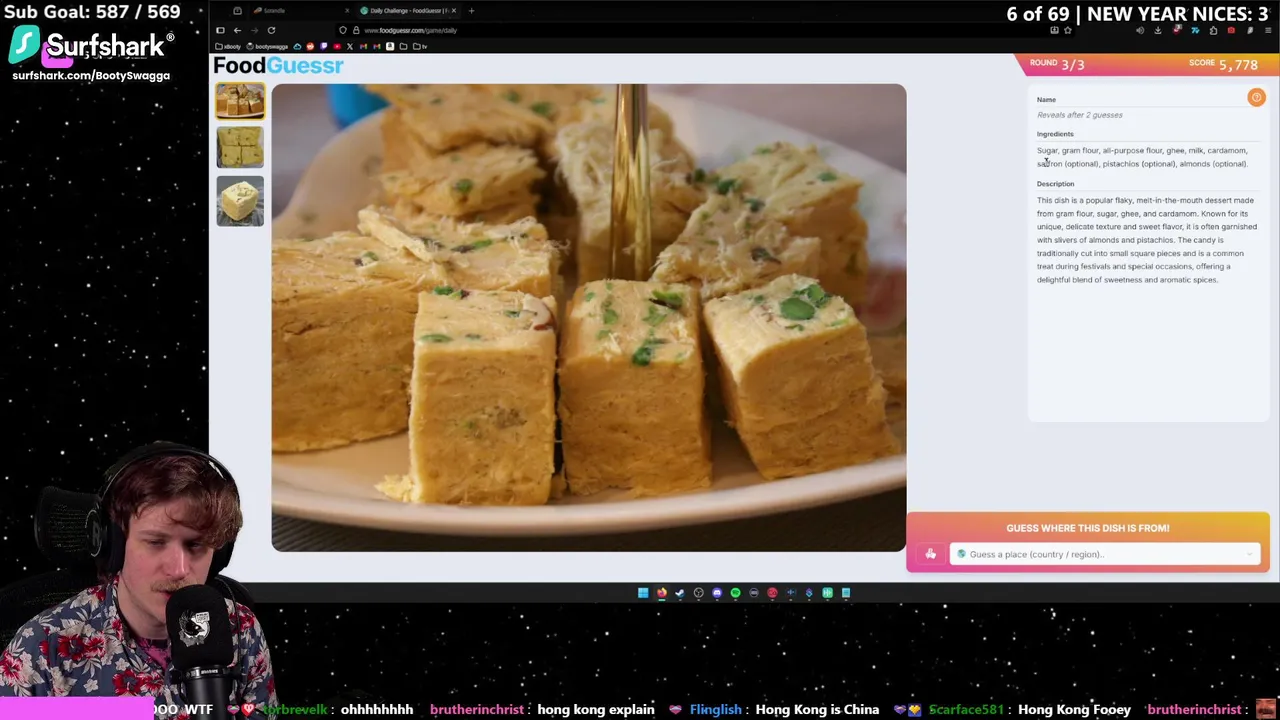Close the Scrandle tab
The height and width of the screenshot is (720, 1280).
point(347,11)
